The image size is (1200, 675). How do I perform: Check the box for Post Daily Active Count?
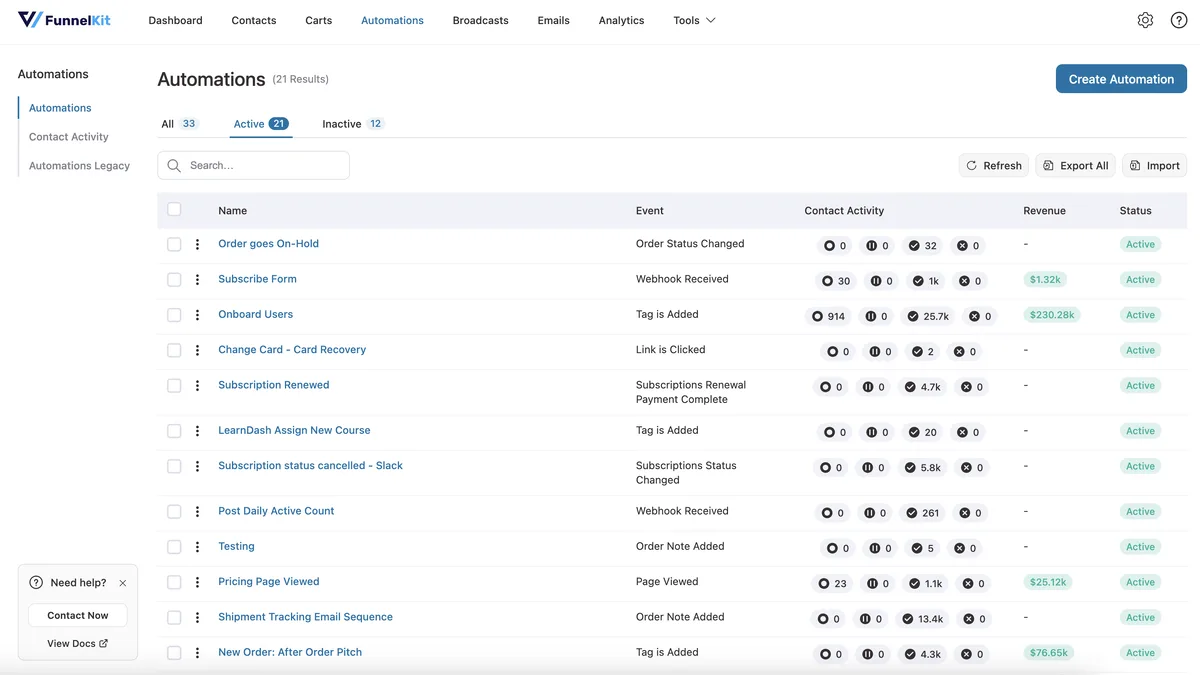(174, 512)
